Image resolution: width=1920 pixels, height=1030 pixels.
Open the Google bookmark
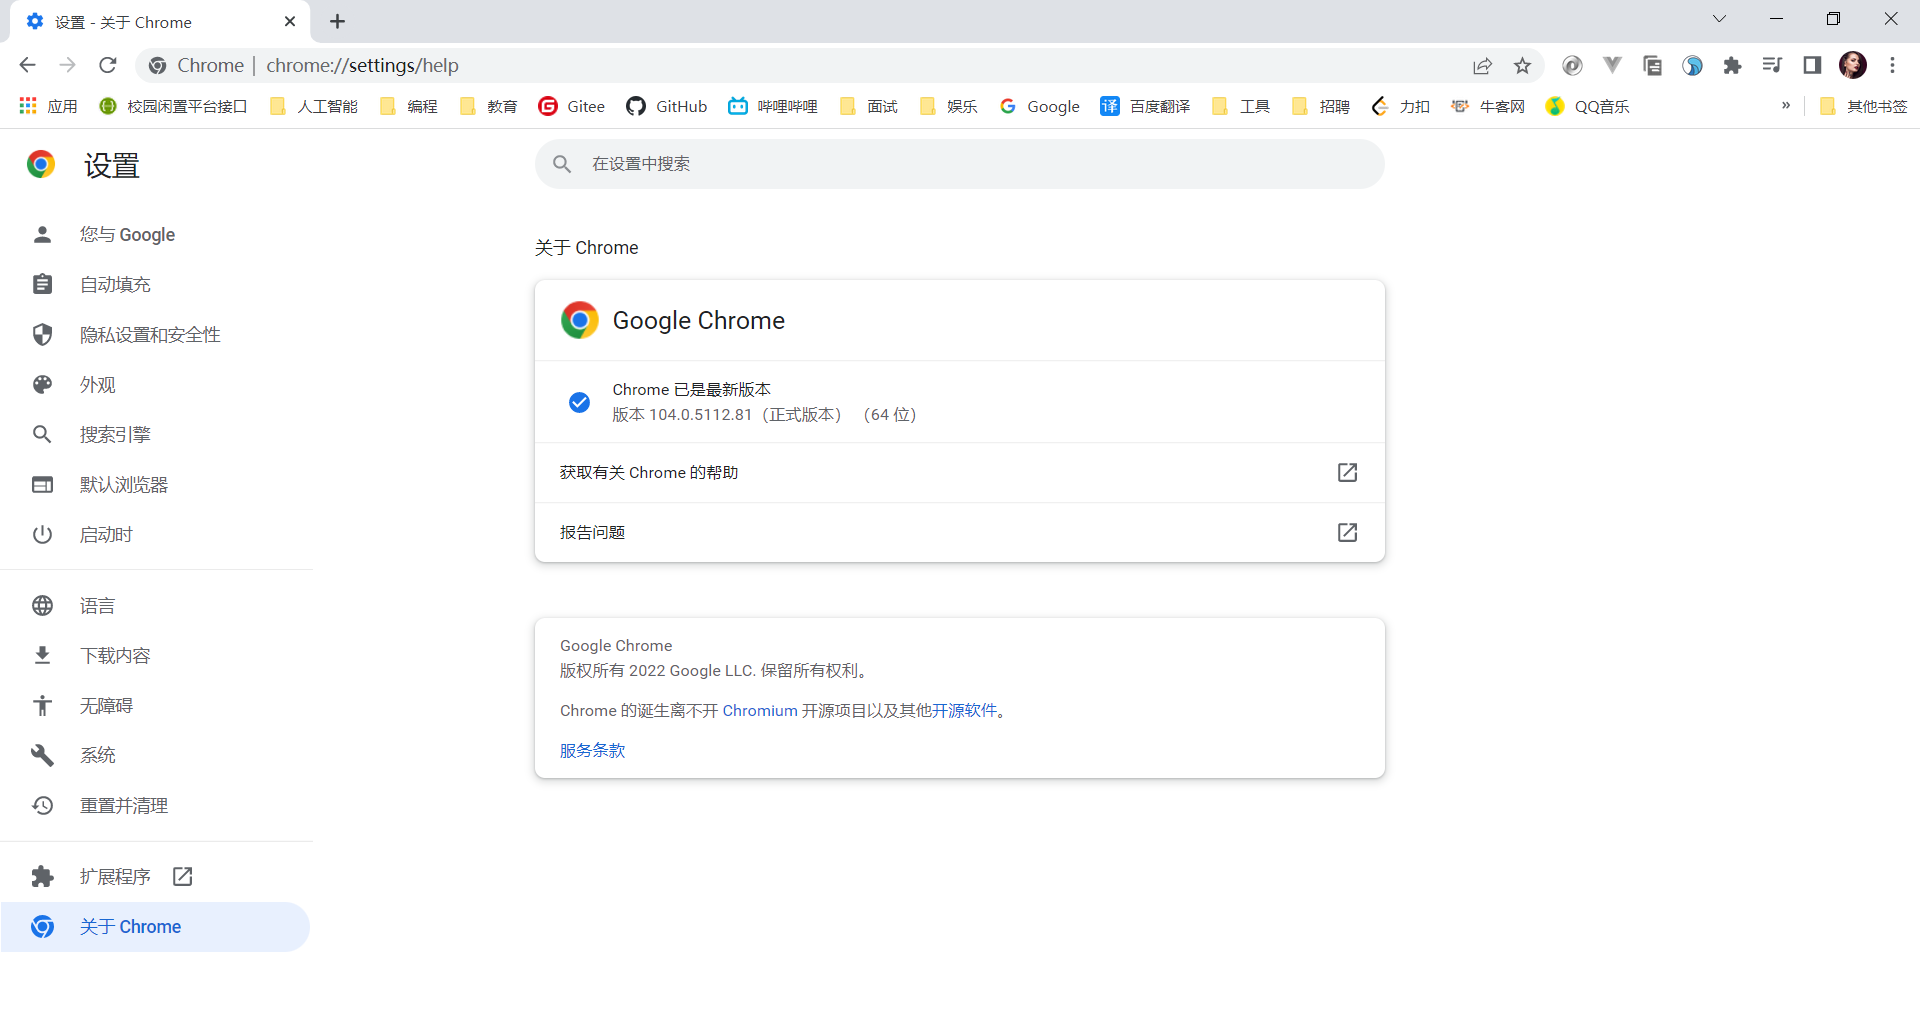tap(1040, 106)
